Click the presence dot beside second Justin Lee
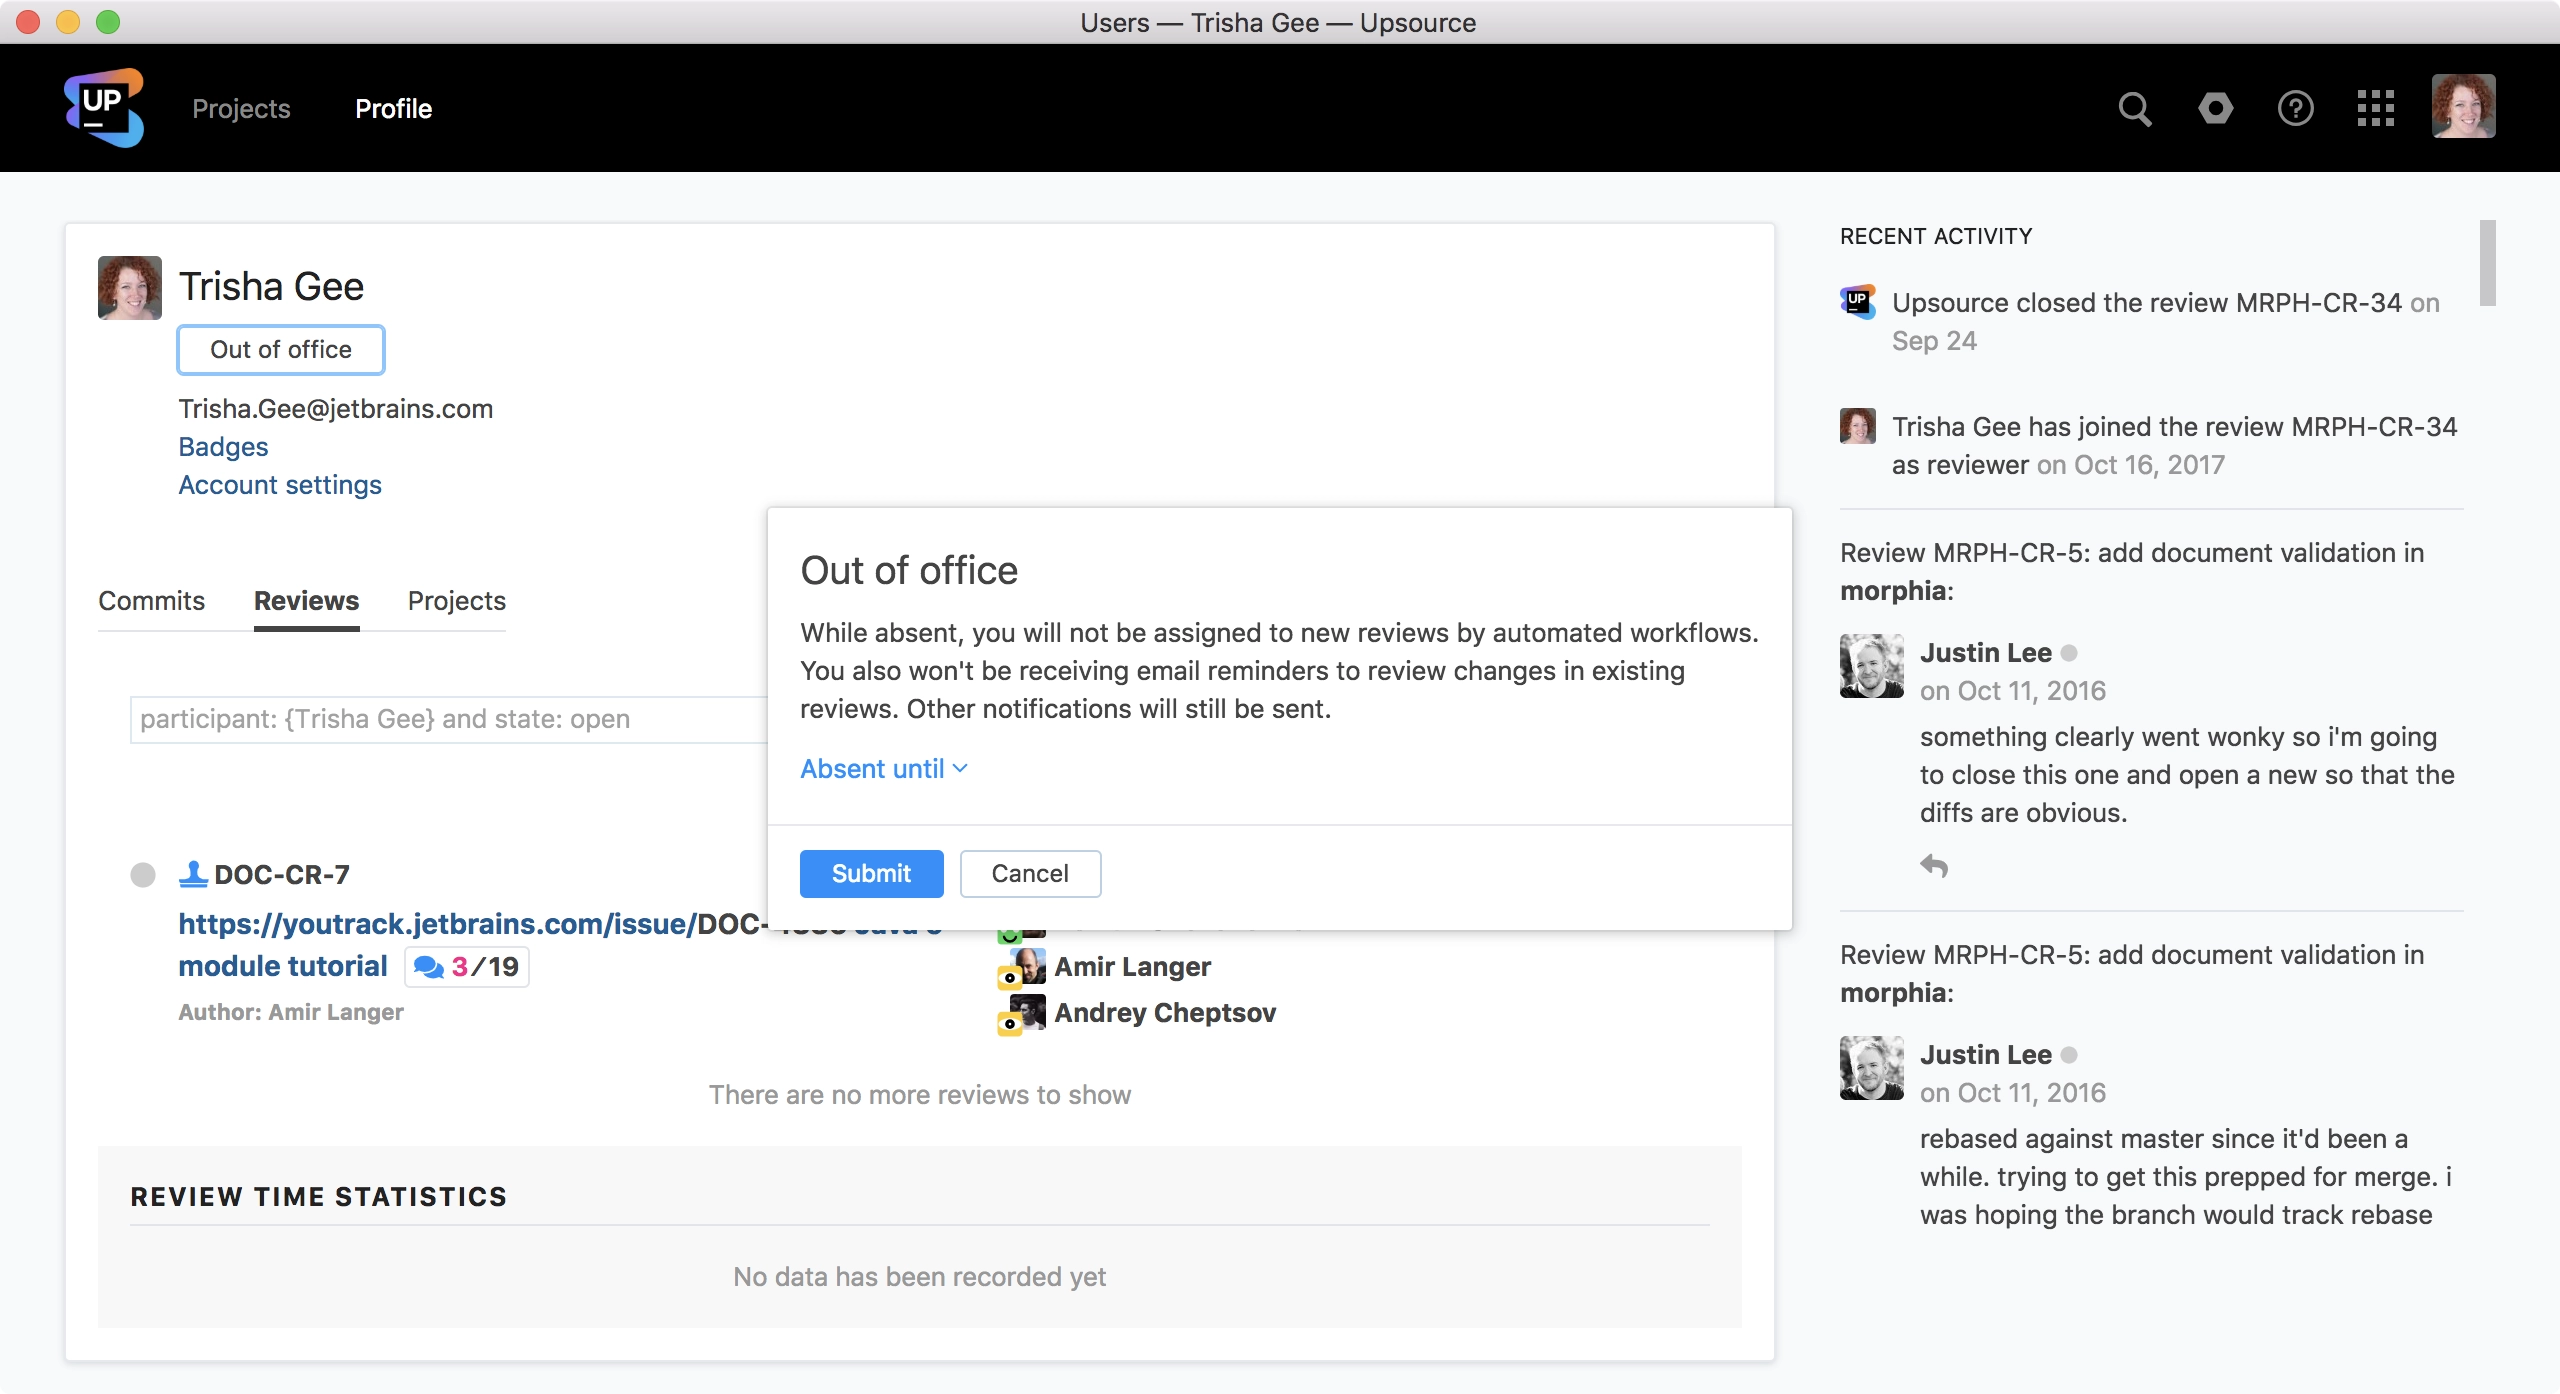This screenshot has width=2560, height=1394. click(2070, 1055)
